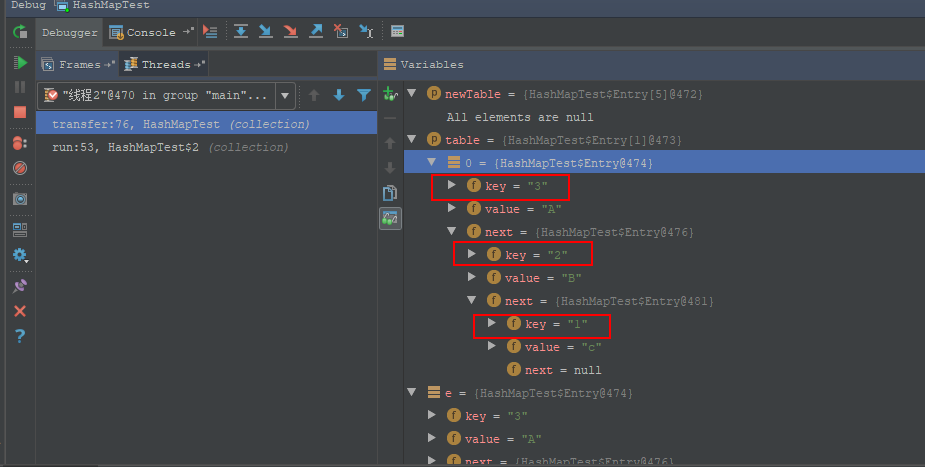
Task: Previous frame up arrow button
Action: (x=314, y=95)
